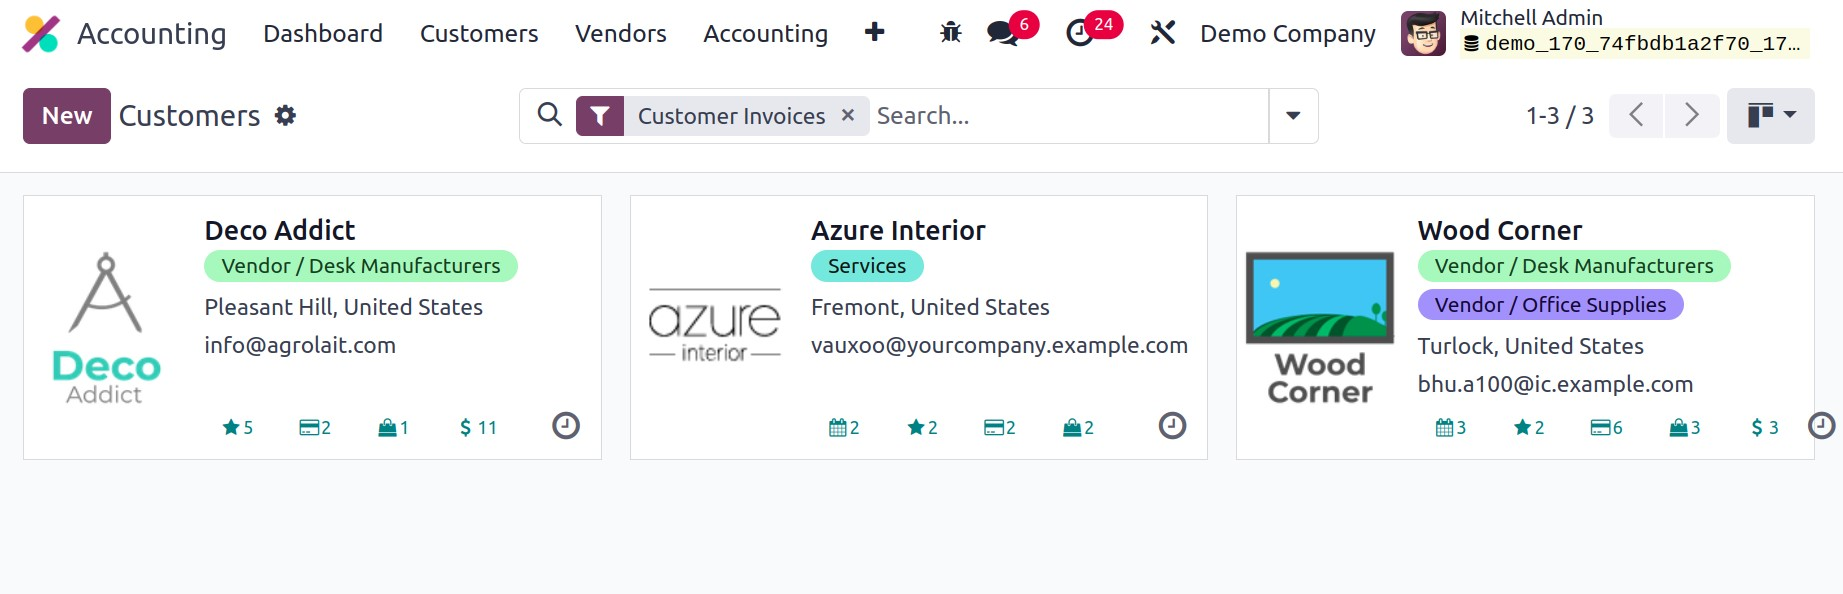The height and width of the screenshot is (594, 1843).
Task: Click Azure Interior's activity clock icon
Action: (1172, 426)
